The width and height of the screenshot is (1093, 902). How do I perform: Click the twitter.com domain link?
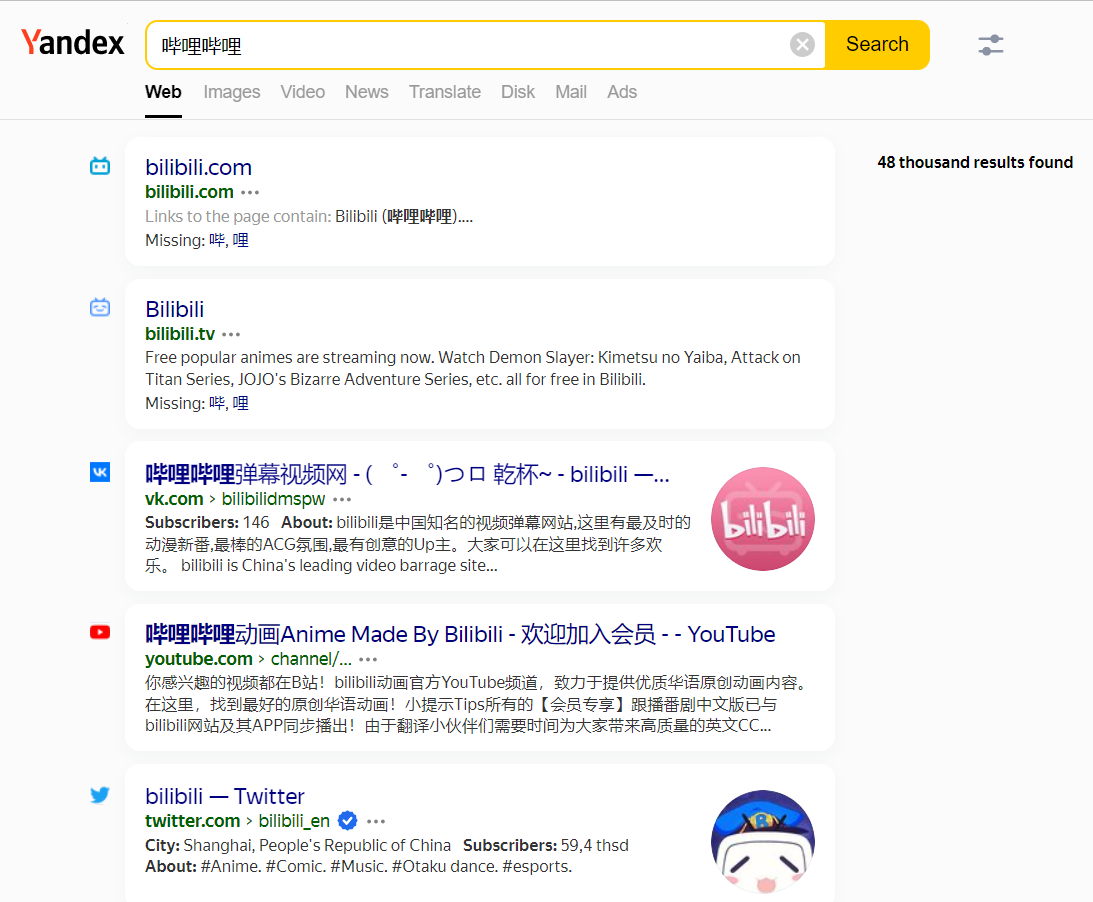pos(192,821)
